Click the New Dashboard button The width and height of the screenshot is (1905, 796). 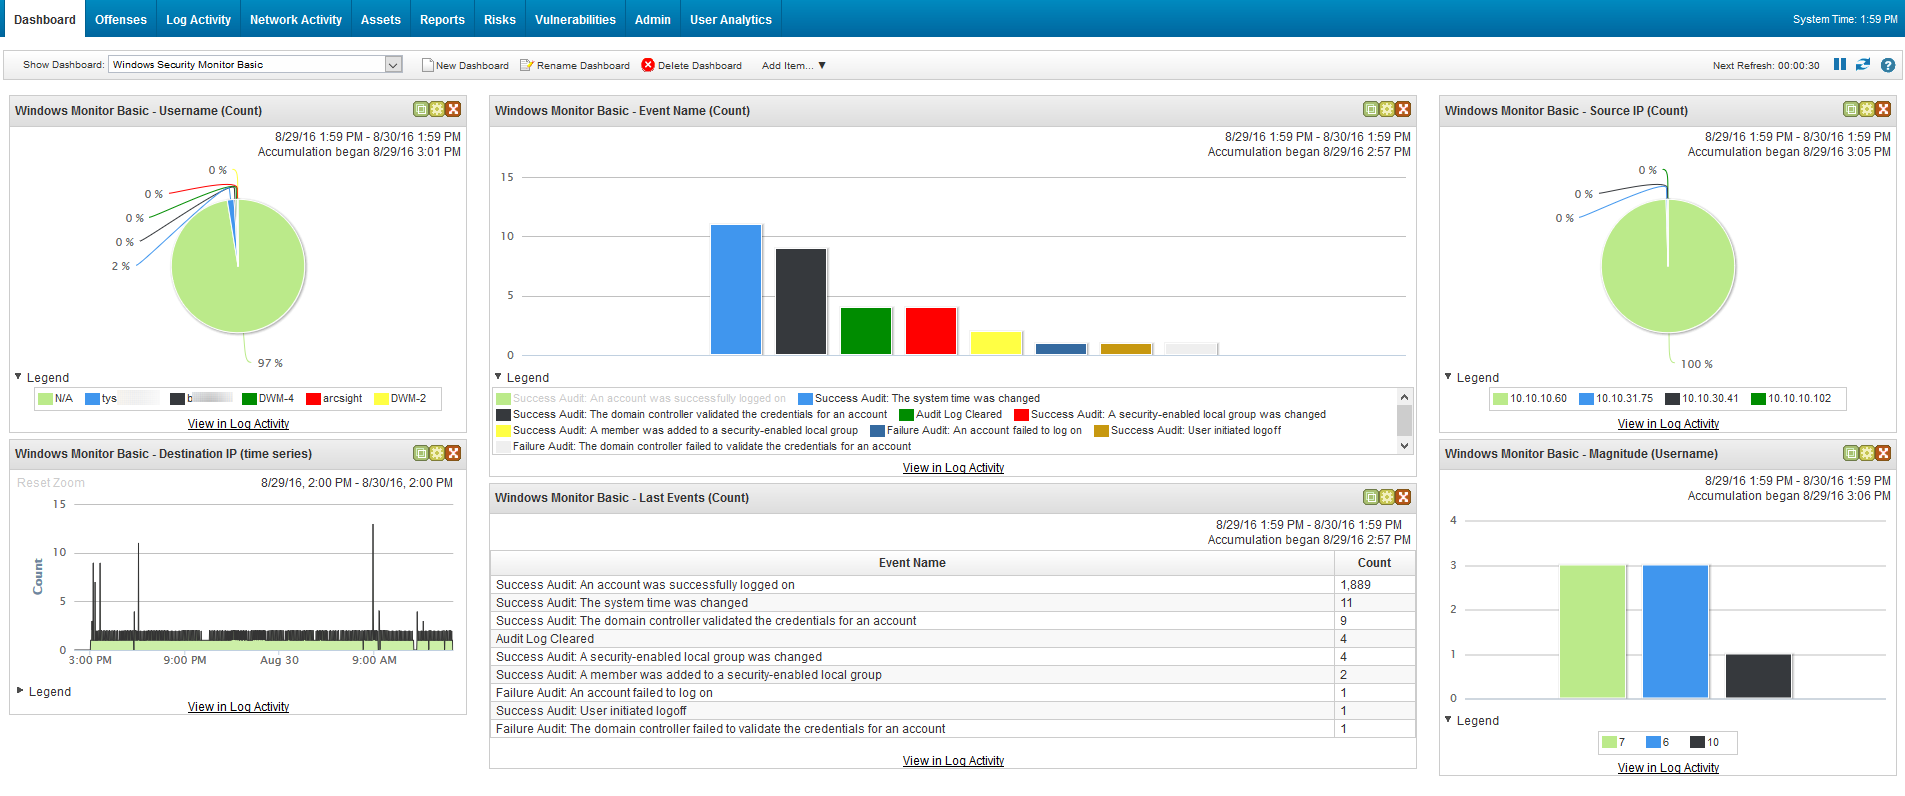465,66
